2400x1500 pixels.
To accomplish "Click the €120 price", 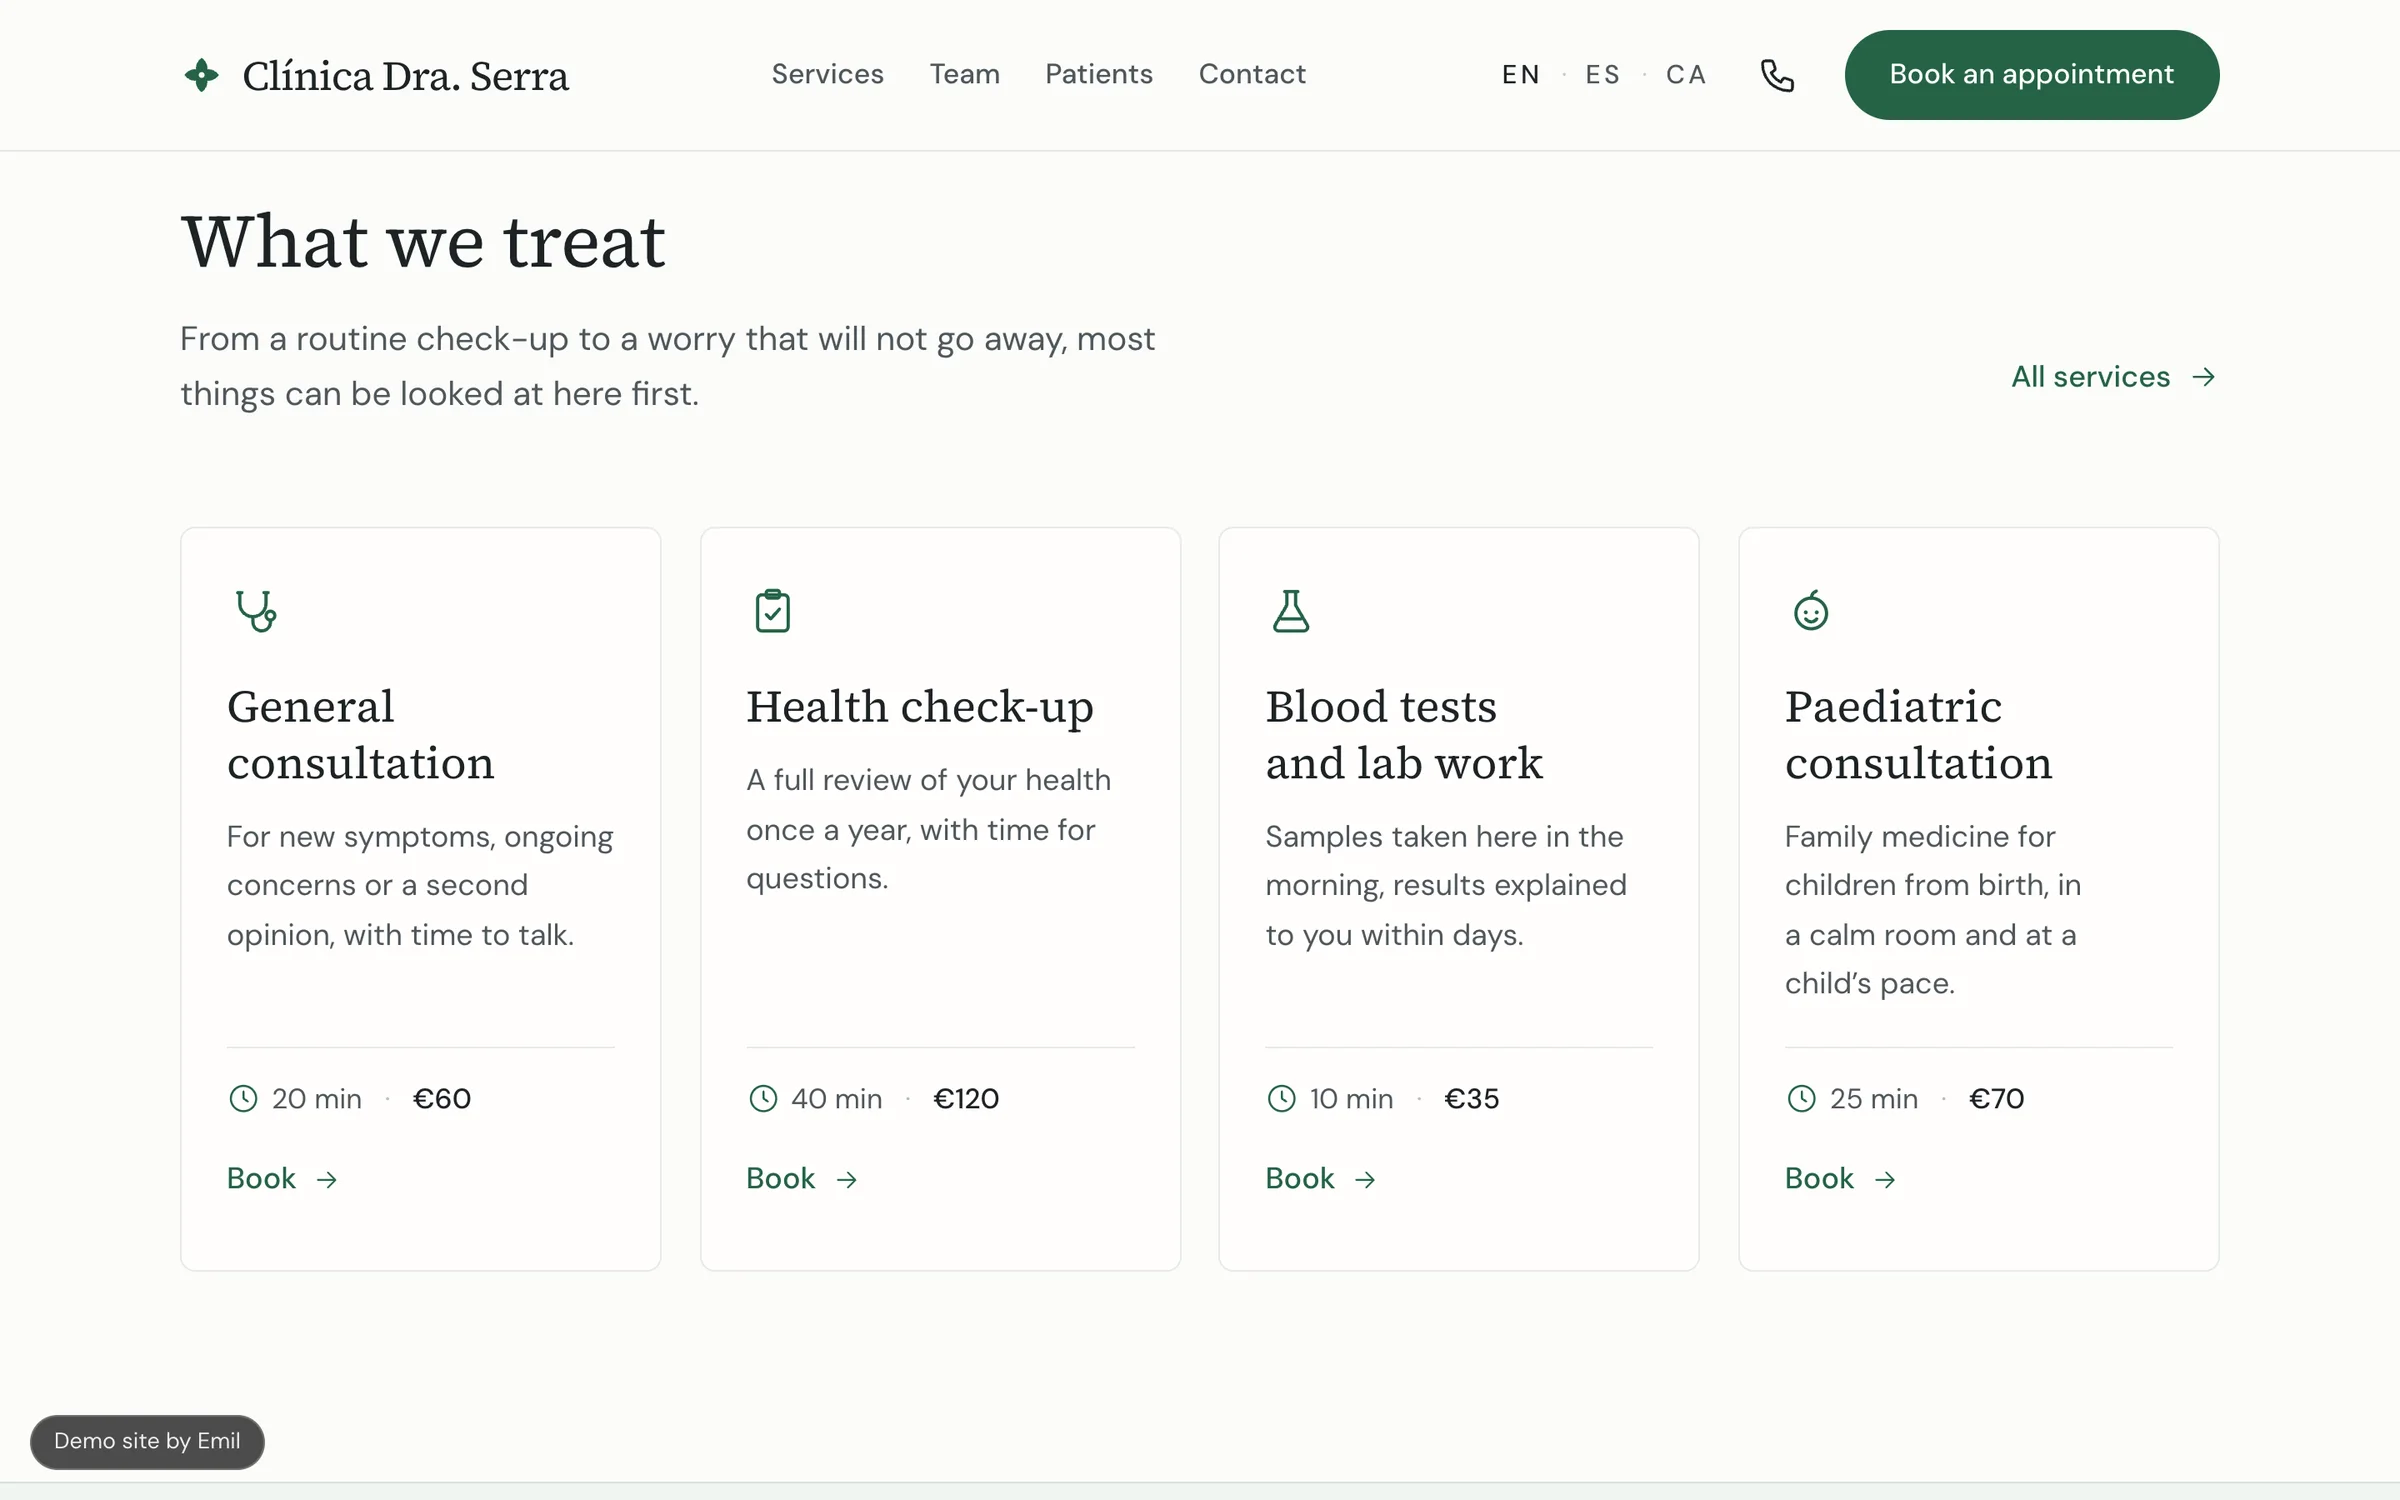I will click(965, 1099).
